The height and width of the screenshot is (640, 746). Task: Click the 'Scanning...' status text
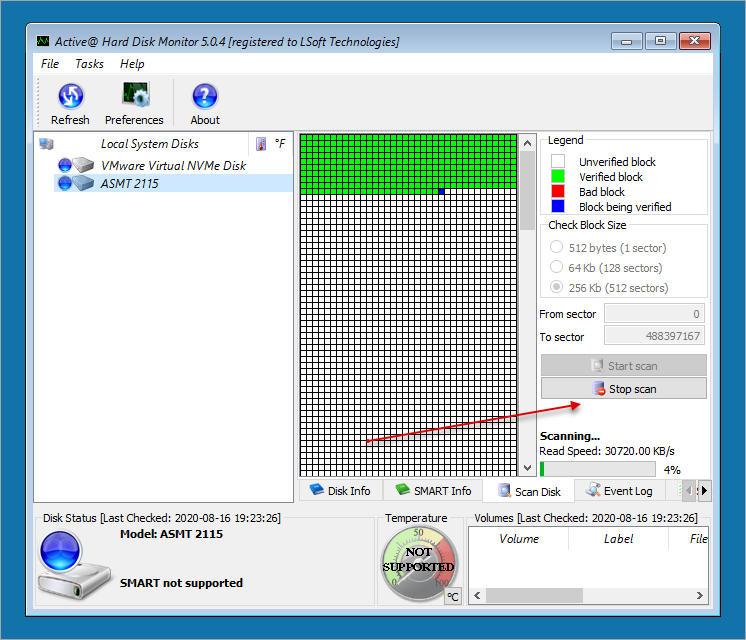(x=569, y=436)
